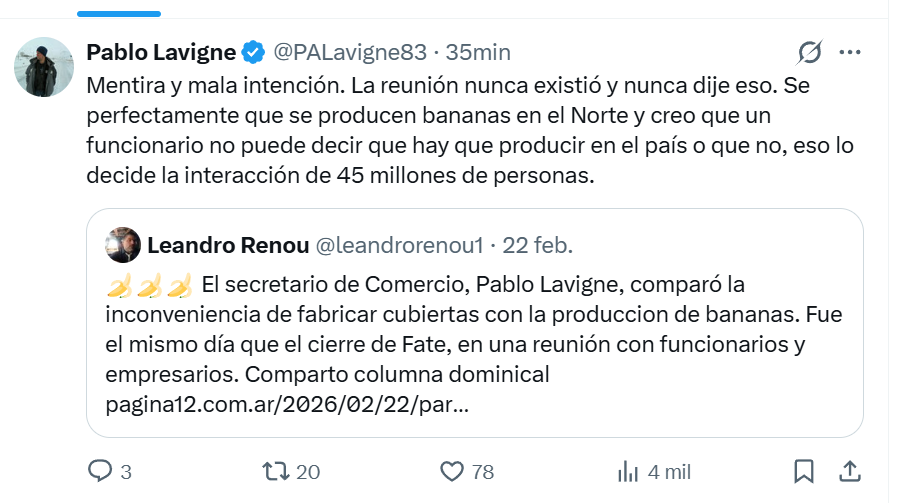
Task: Click the reply comment icon
Action: (101, 471)
